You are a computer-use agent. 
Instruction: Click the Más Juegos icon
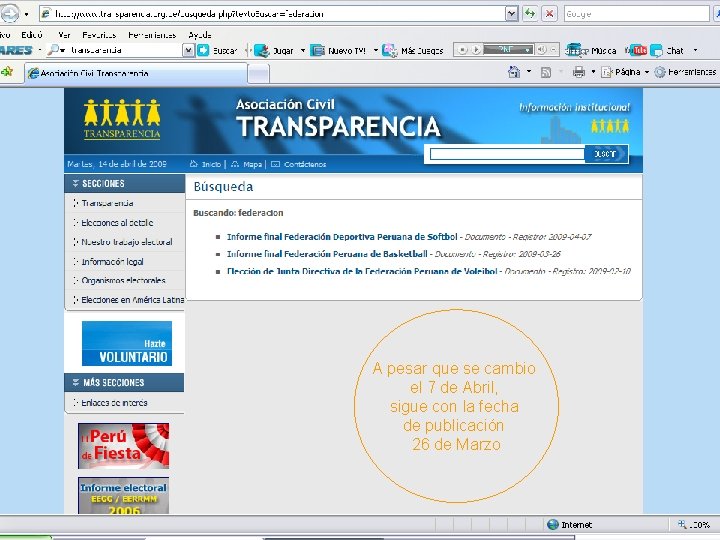tap(390, 51)
